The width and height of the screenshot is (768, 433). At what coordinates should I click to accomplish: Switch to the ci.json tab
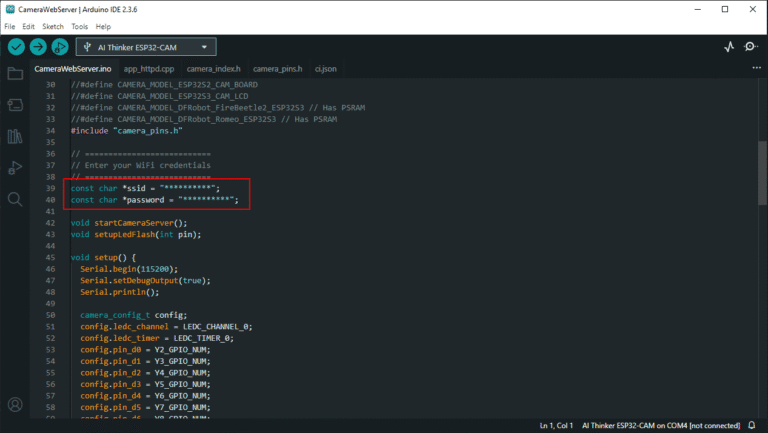[x=326, y=69]
